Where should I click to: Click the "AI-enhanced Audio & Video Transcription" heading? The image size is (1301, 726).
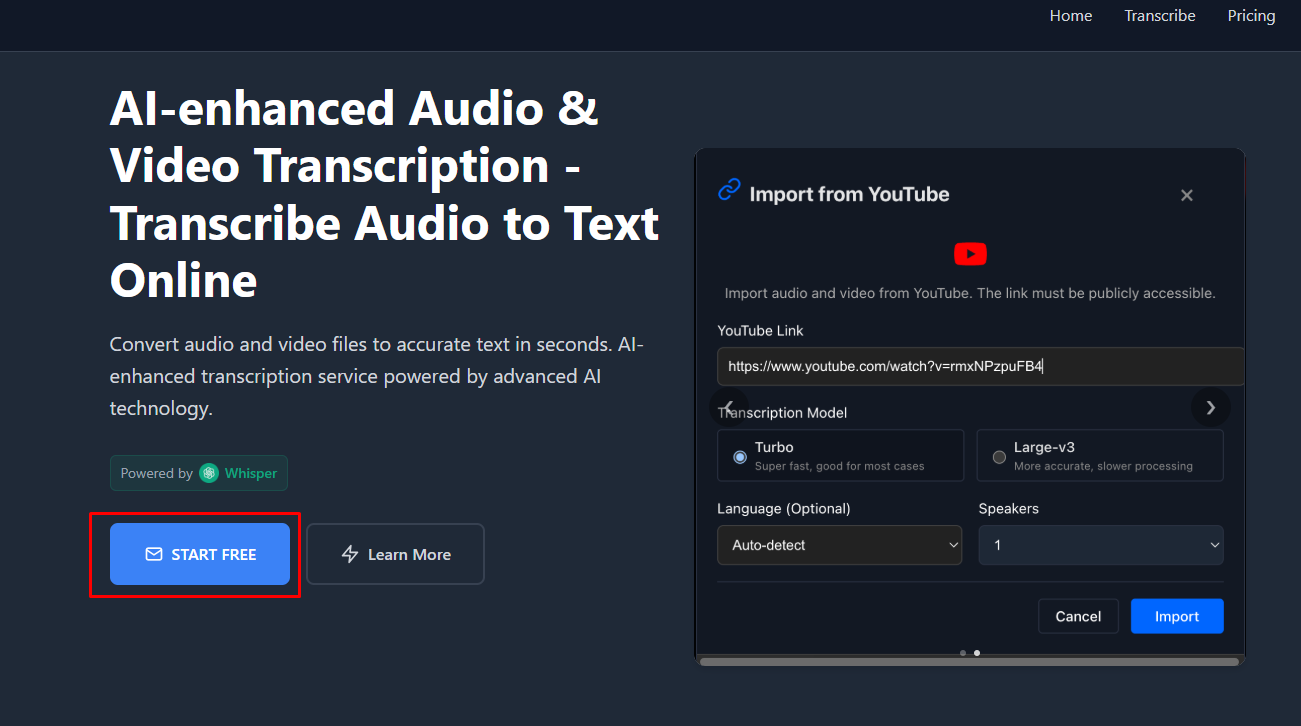point(385,194)
